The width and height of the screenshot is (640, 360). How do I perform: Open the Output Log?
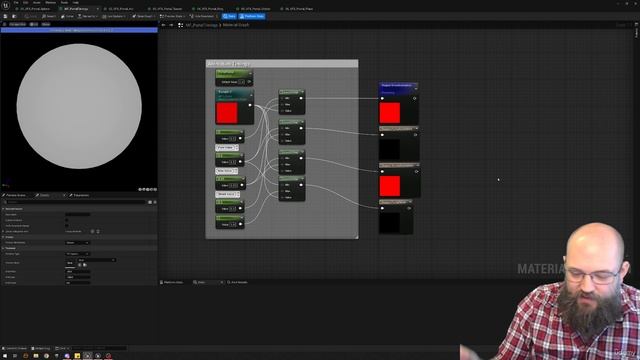(41, 348)
